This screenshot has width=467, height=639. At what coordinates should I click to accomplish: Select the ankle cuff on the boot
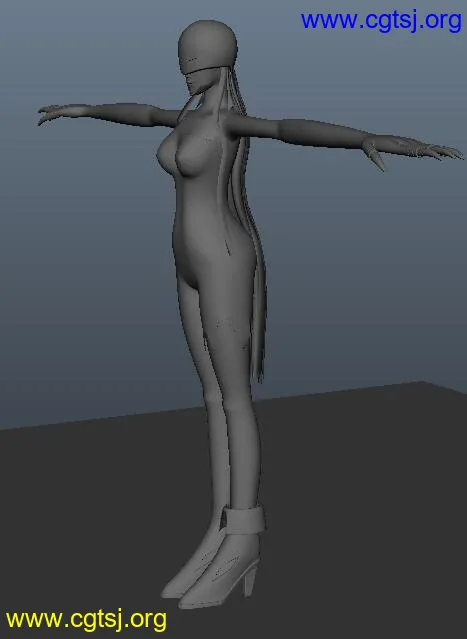coord(243,519)
